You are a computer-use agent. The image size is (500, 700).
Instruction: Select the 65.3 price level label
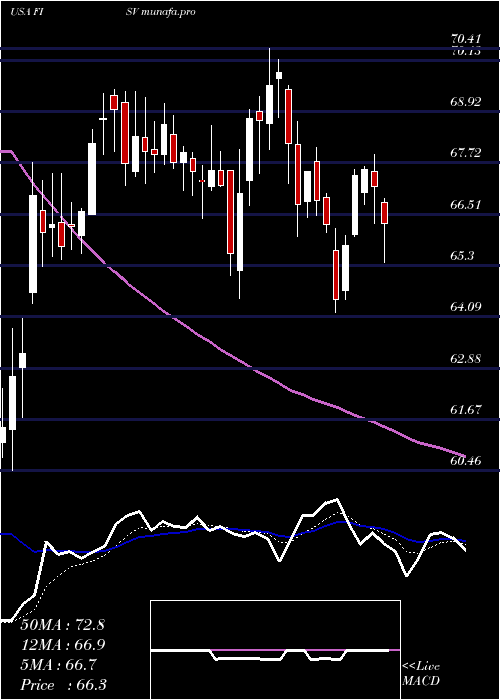(x=462, y=256)
